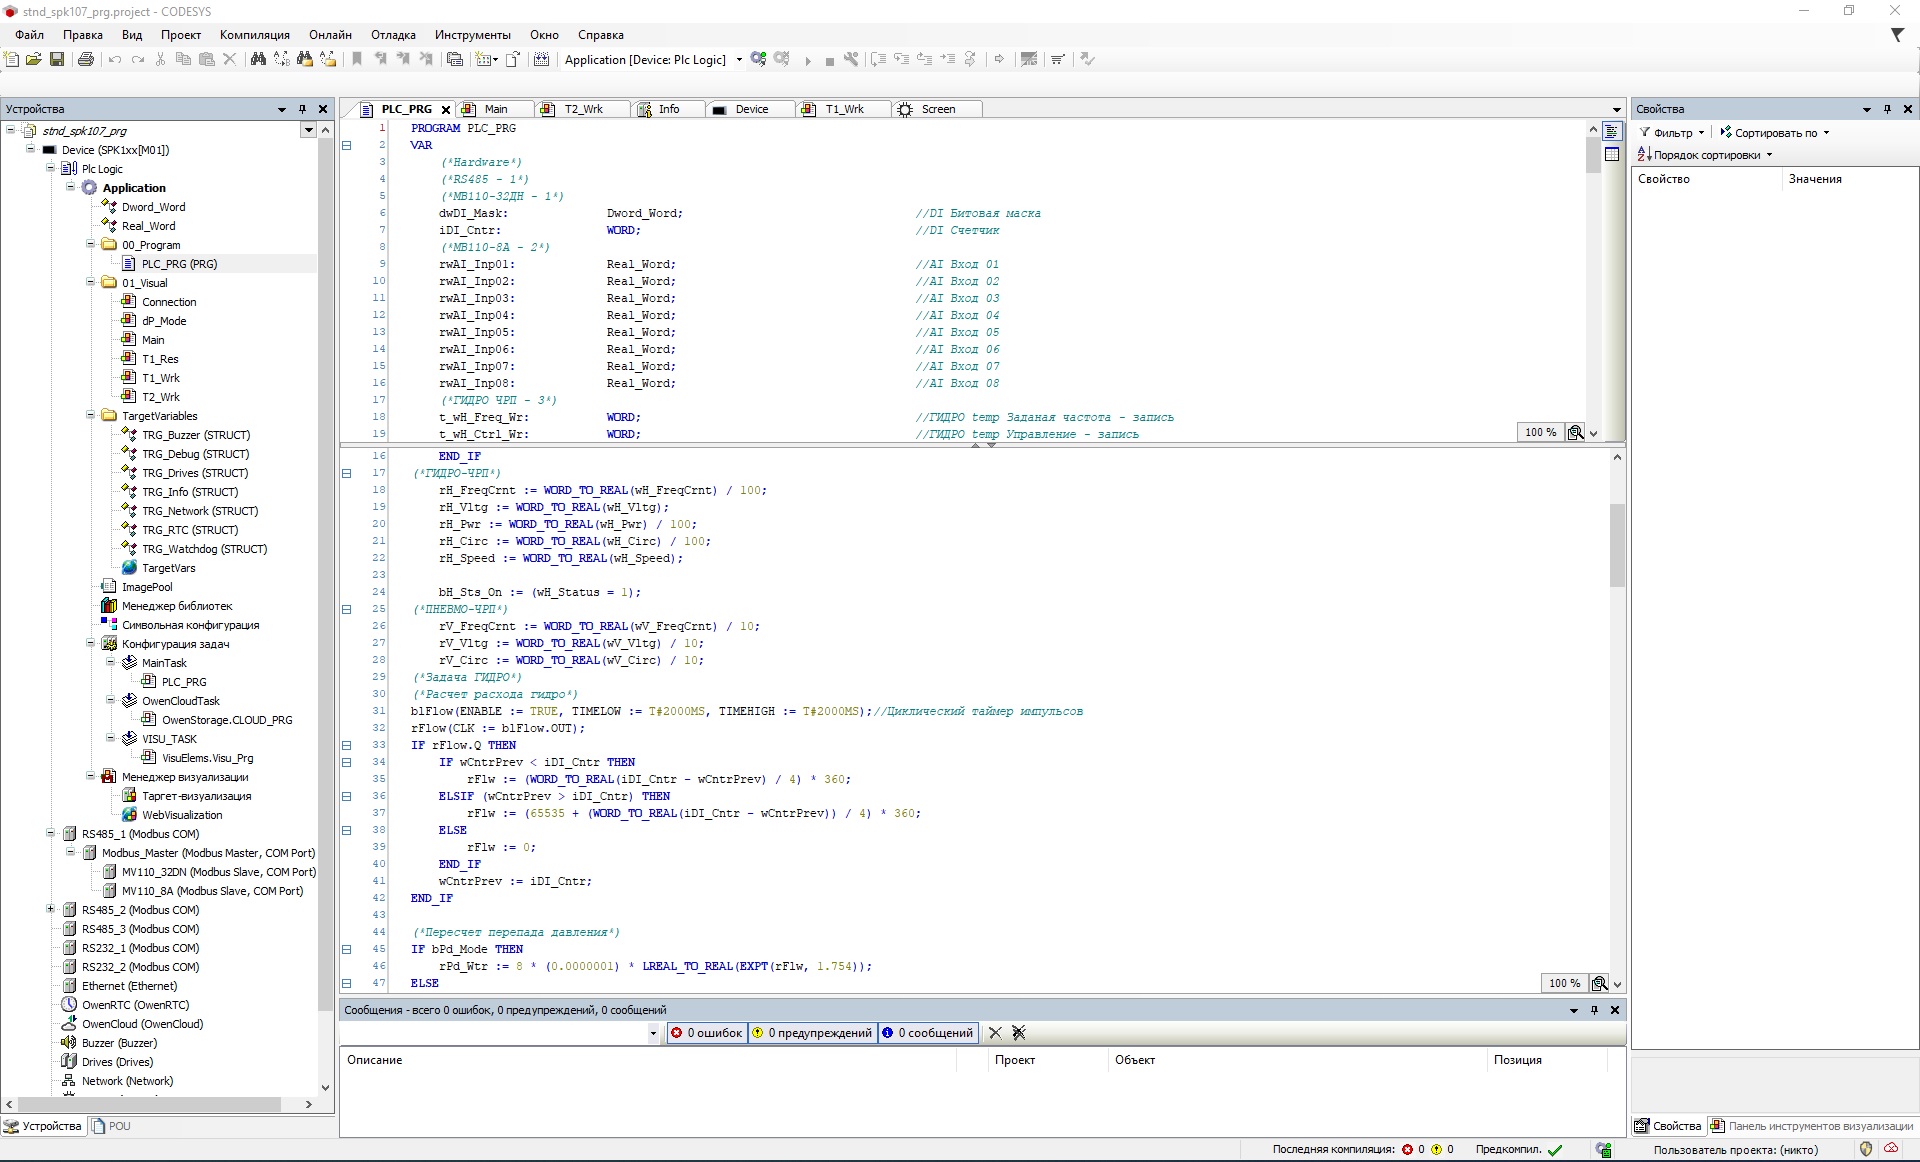Switch to the Screen editor tab
The width and height of the screenshot is (1920, 1162).
coord(938,109)
